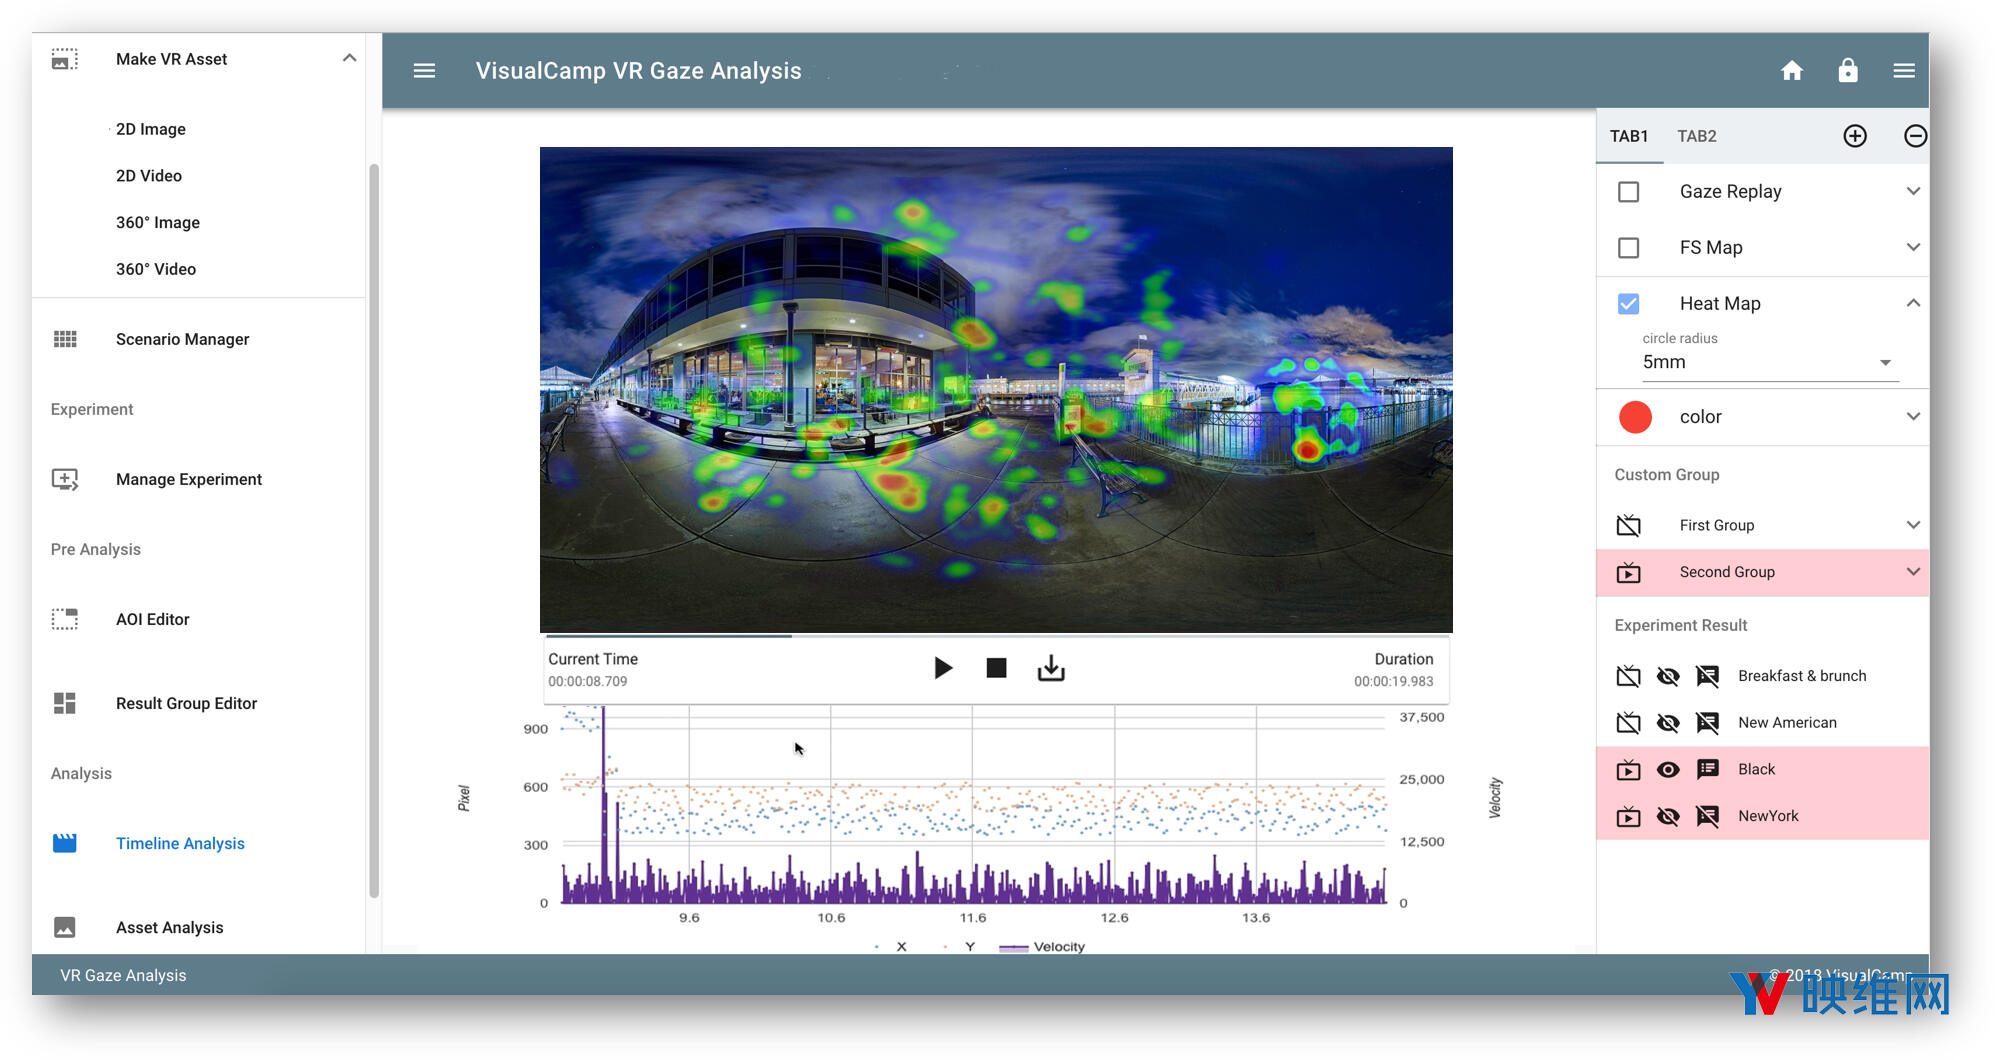Switch to TAB2
This screenshot has height=1060, width=1995.
coord(1696,136)
